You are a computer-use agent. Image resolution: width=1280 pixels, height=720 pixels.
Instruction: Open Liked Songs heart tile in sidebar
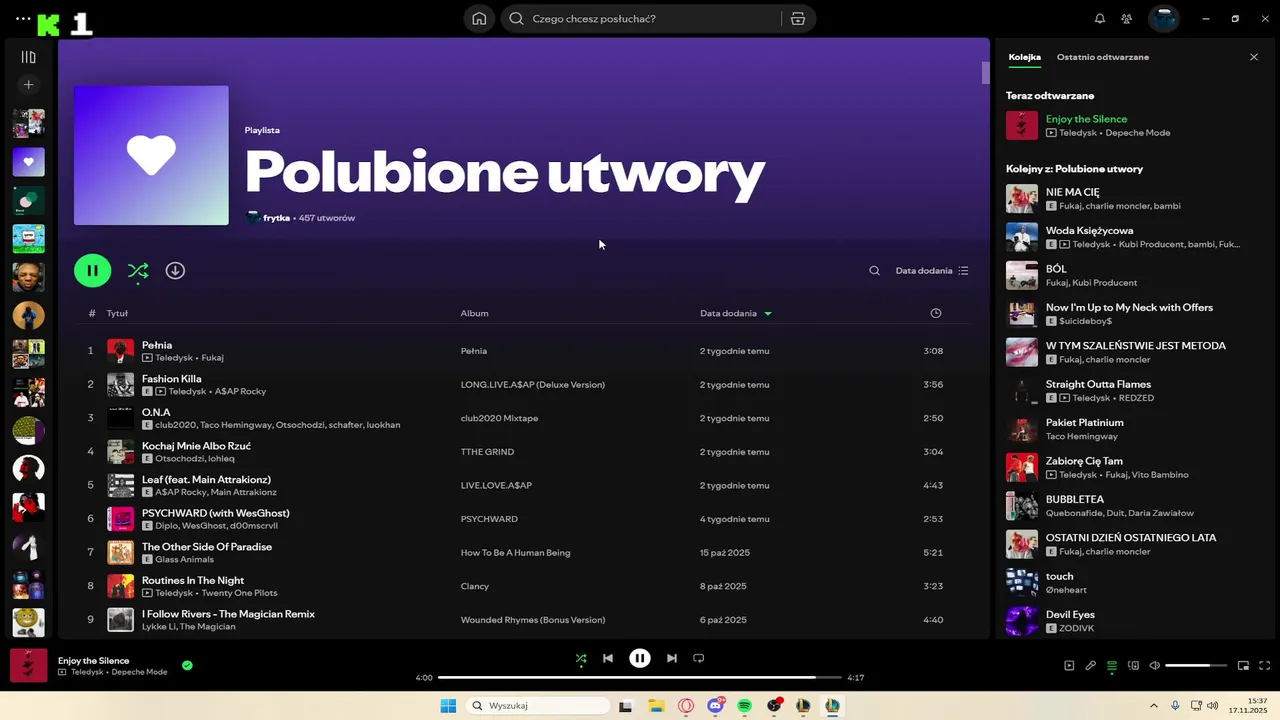[x=28, y=162]
